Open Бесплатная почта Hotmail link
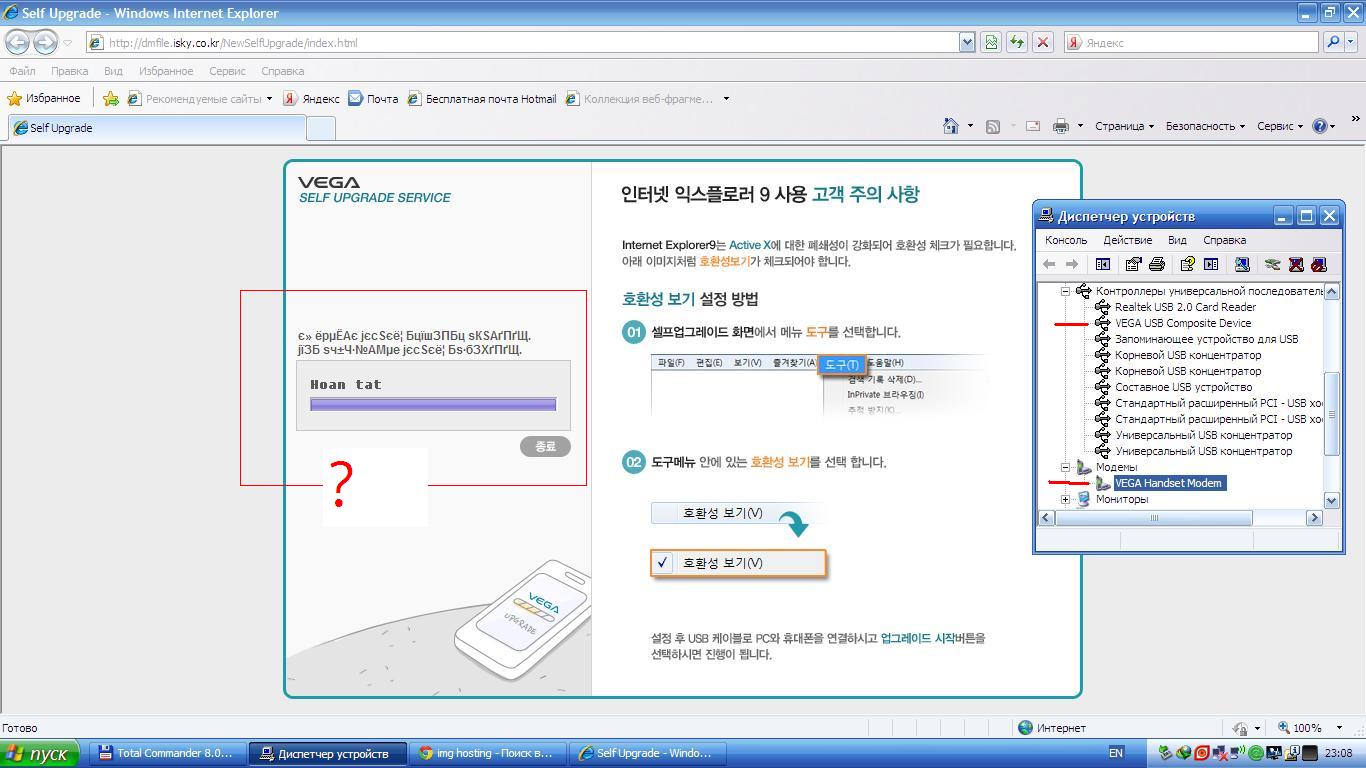This screenshot has height=768, width=1366. (482, 98)
